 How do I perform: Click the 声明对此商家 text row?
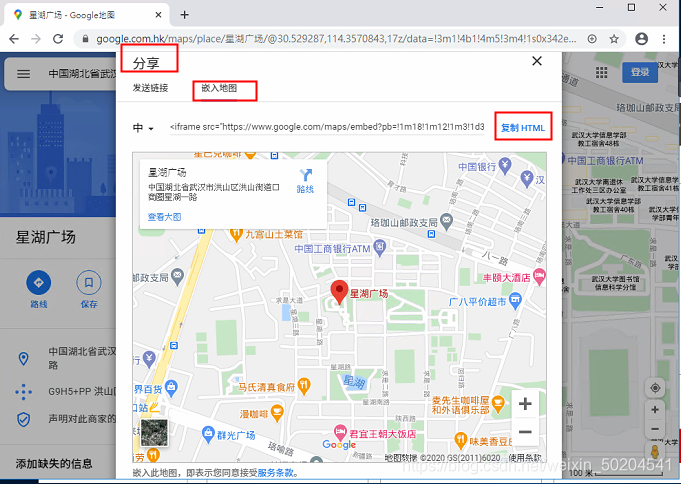point(82,419)
